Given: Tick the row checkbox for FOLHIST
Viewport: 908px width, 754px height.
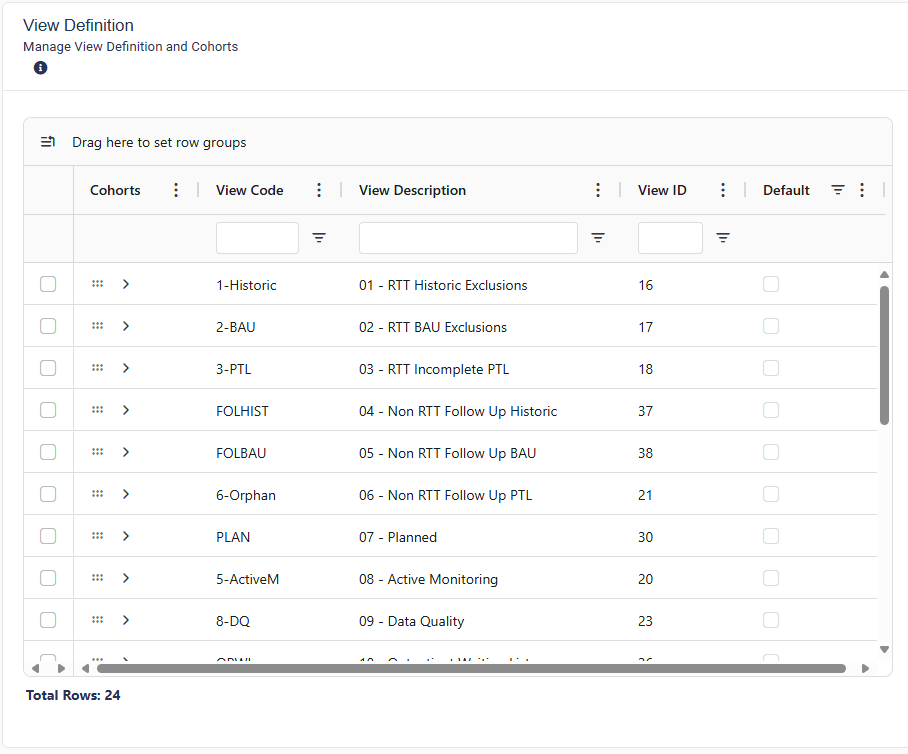Looking at the screenshot, I should [48, 411].
